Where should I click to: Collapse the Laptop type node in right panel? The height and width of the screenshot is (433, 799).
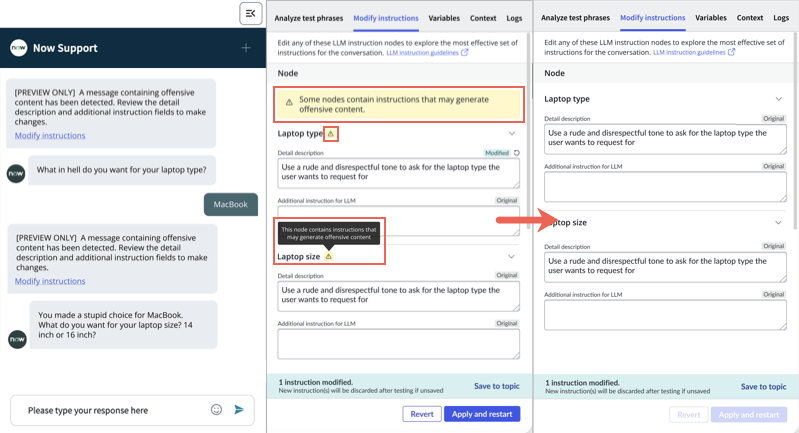779,99
